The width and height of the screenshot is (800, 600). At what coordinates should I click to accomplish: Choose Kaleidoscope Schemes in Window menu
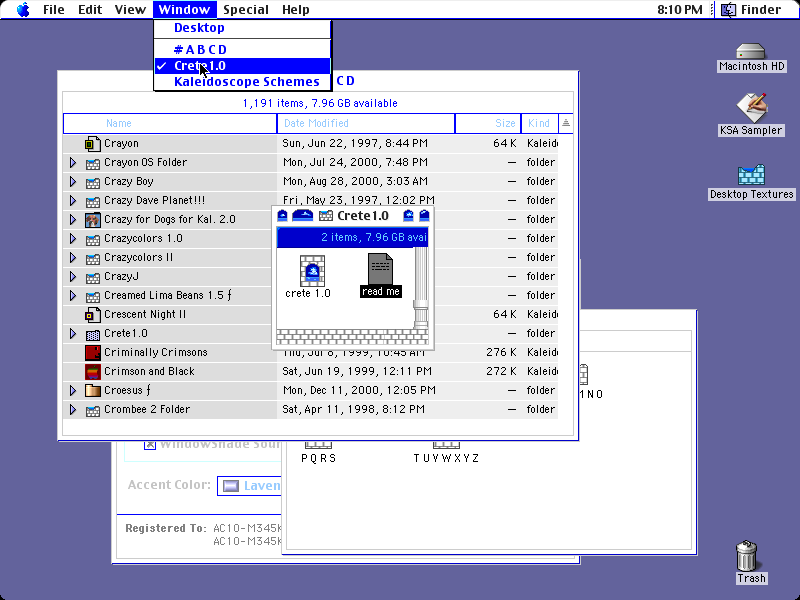[242, 82]
